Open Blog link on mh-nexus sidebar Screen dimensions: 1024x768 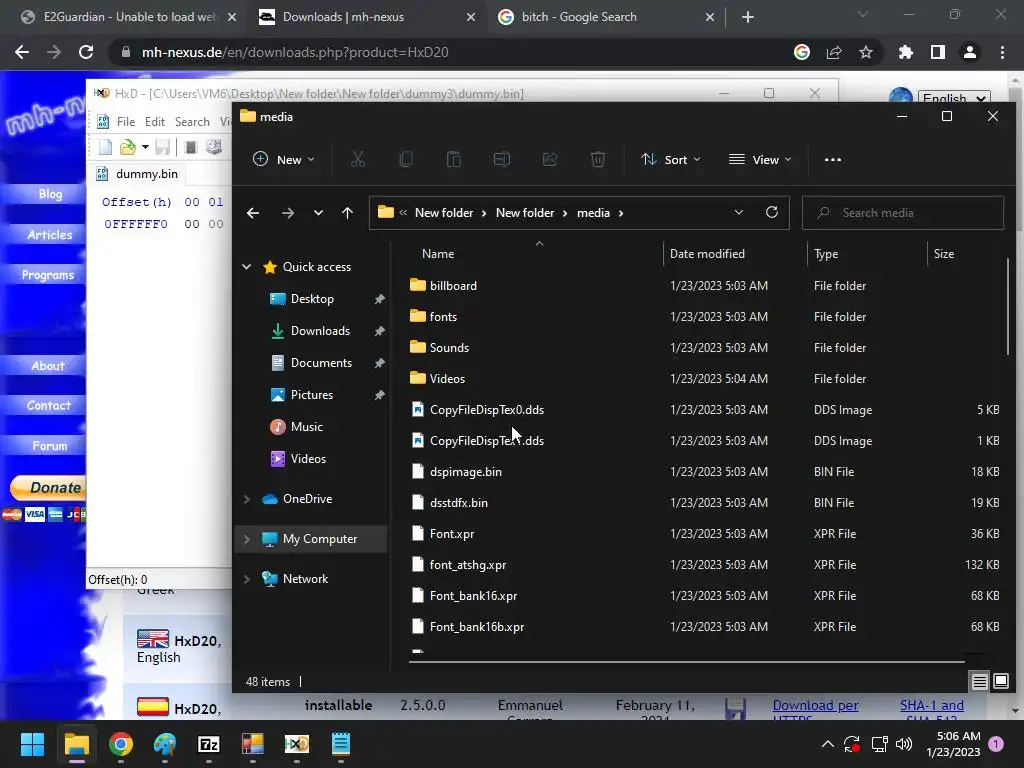[x=50, y=194]
